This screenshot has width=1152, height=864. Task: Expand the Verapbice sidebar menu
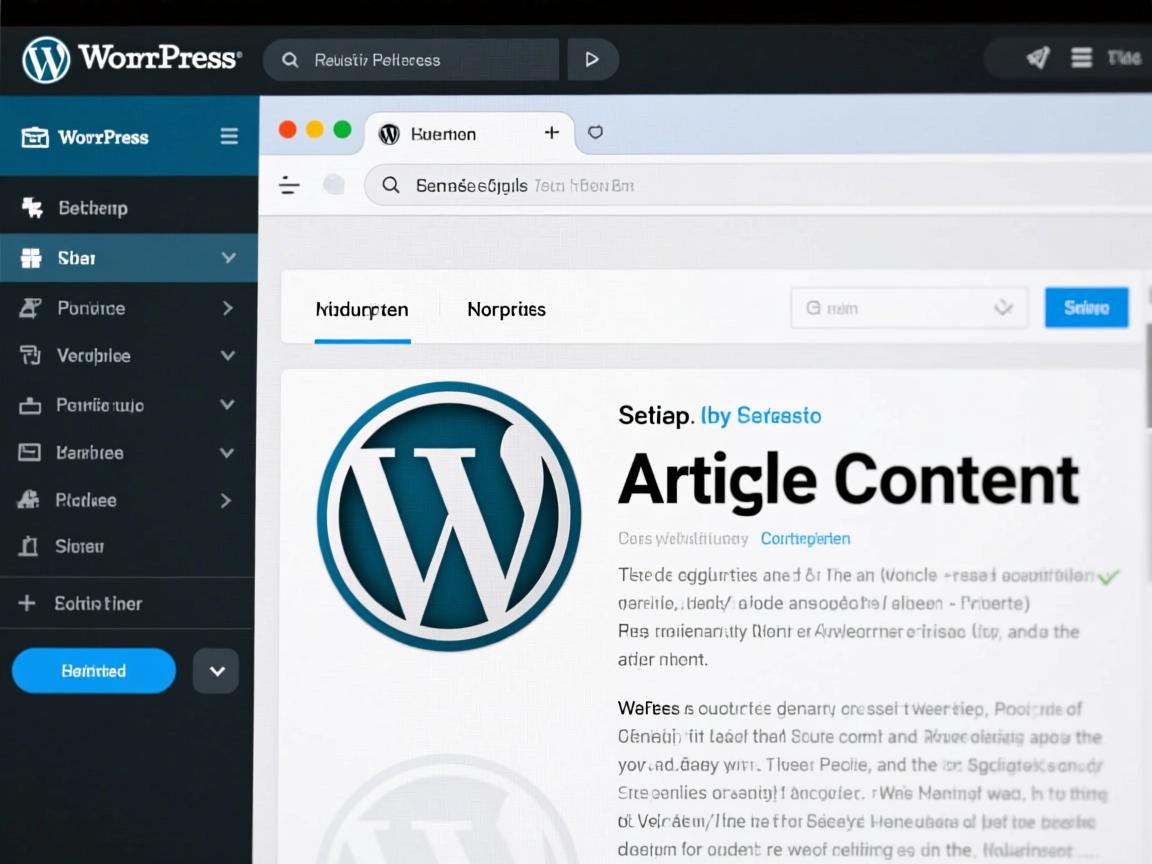[227, 355]
